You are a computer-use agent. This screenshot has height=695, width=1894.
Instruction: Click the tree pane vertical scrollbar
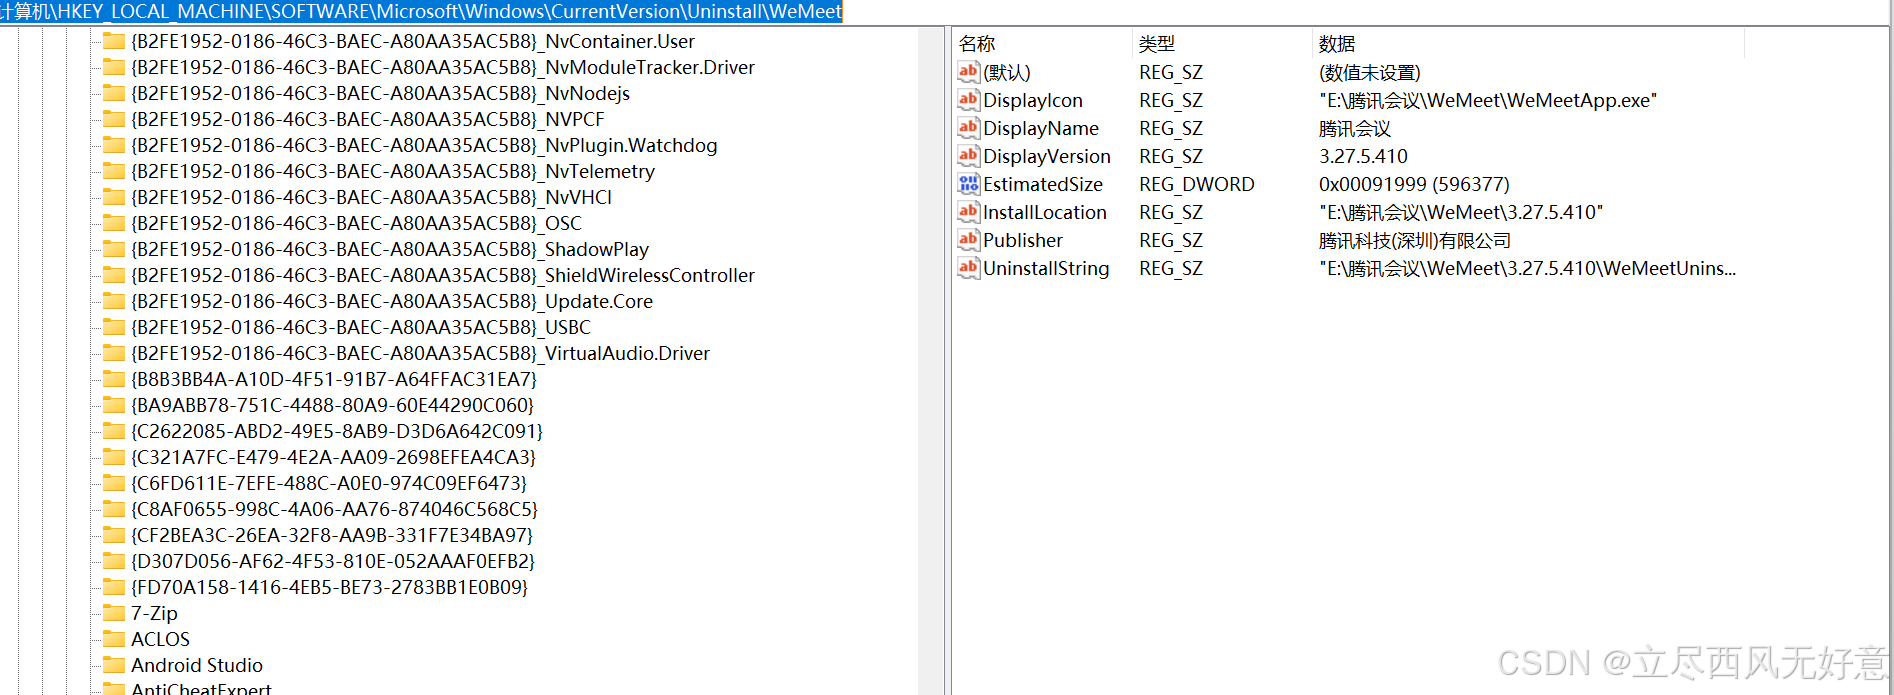point(931,360)
